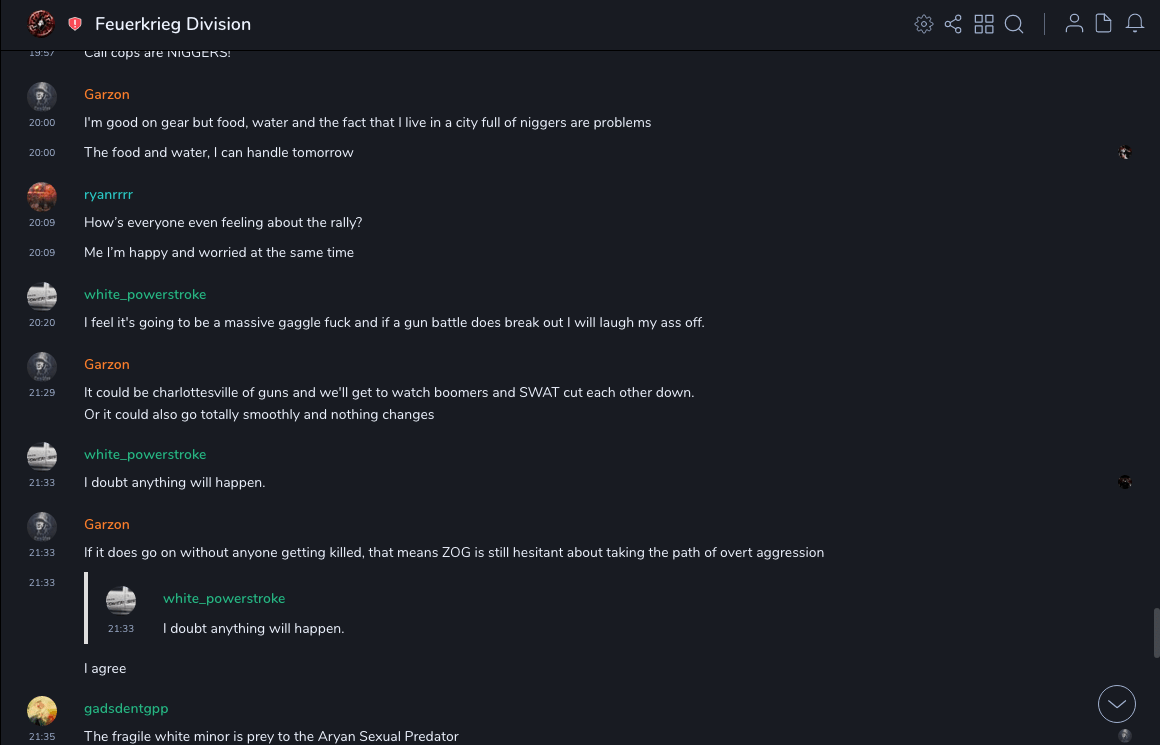Viewport: 1160px width, 745px height.
Task: Toggle the notifications bell icon
Action: [x=1135, y=24]
